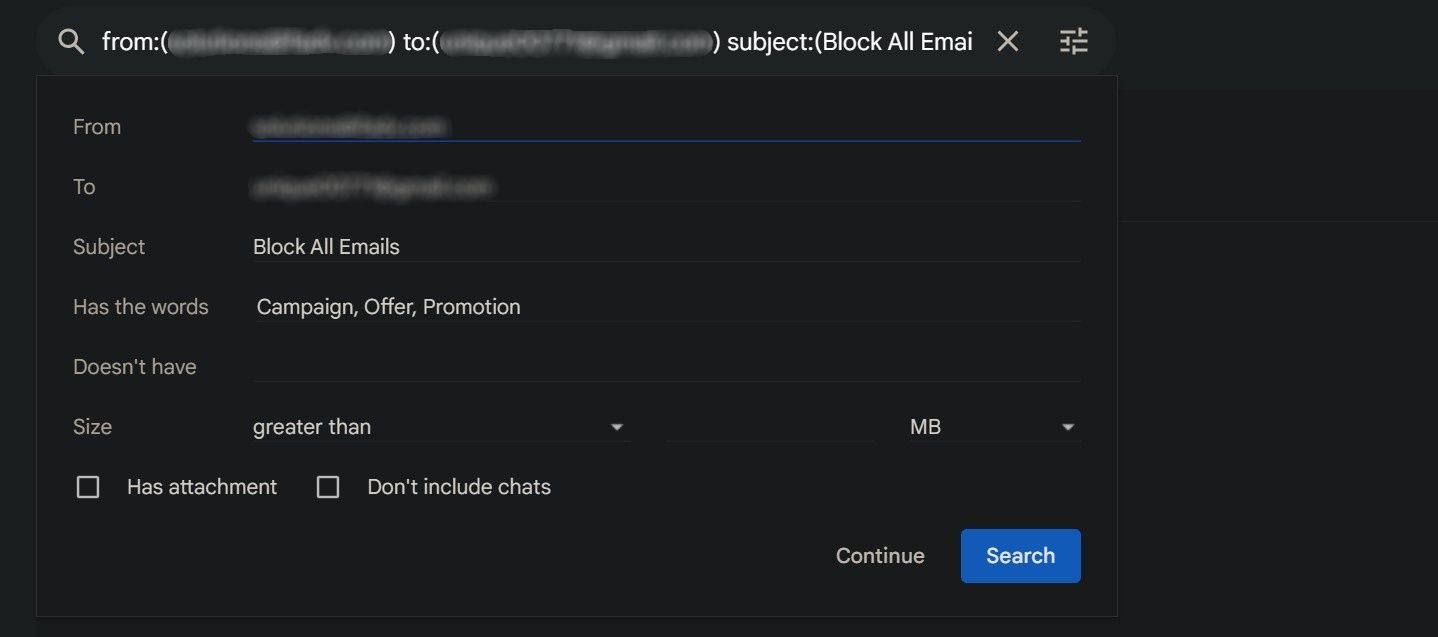The height and width of the screenshot is (637, 1438).
Task: Click the empty size value field
Action: click(770, 426)
